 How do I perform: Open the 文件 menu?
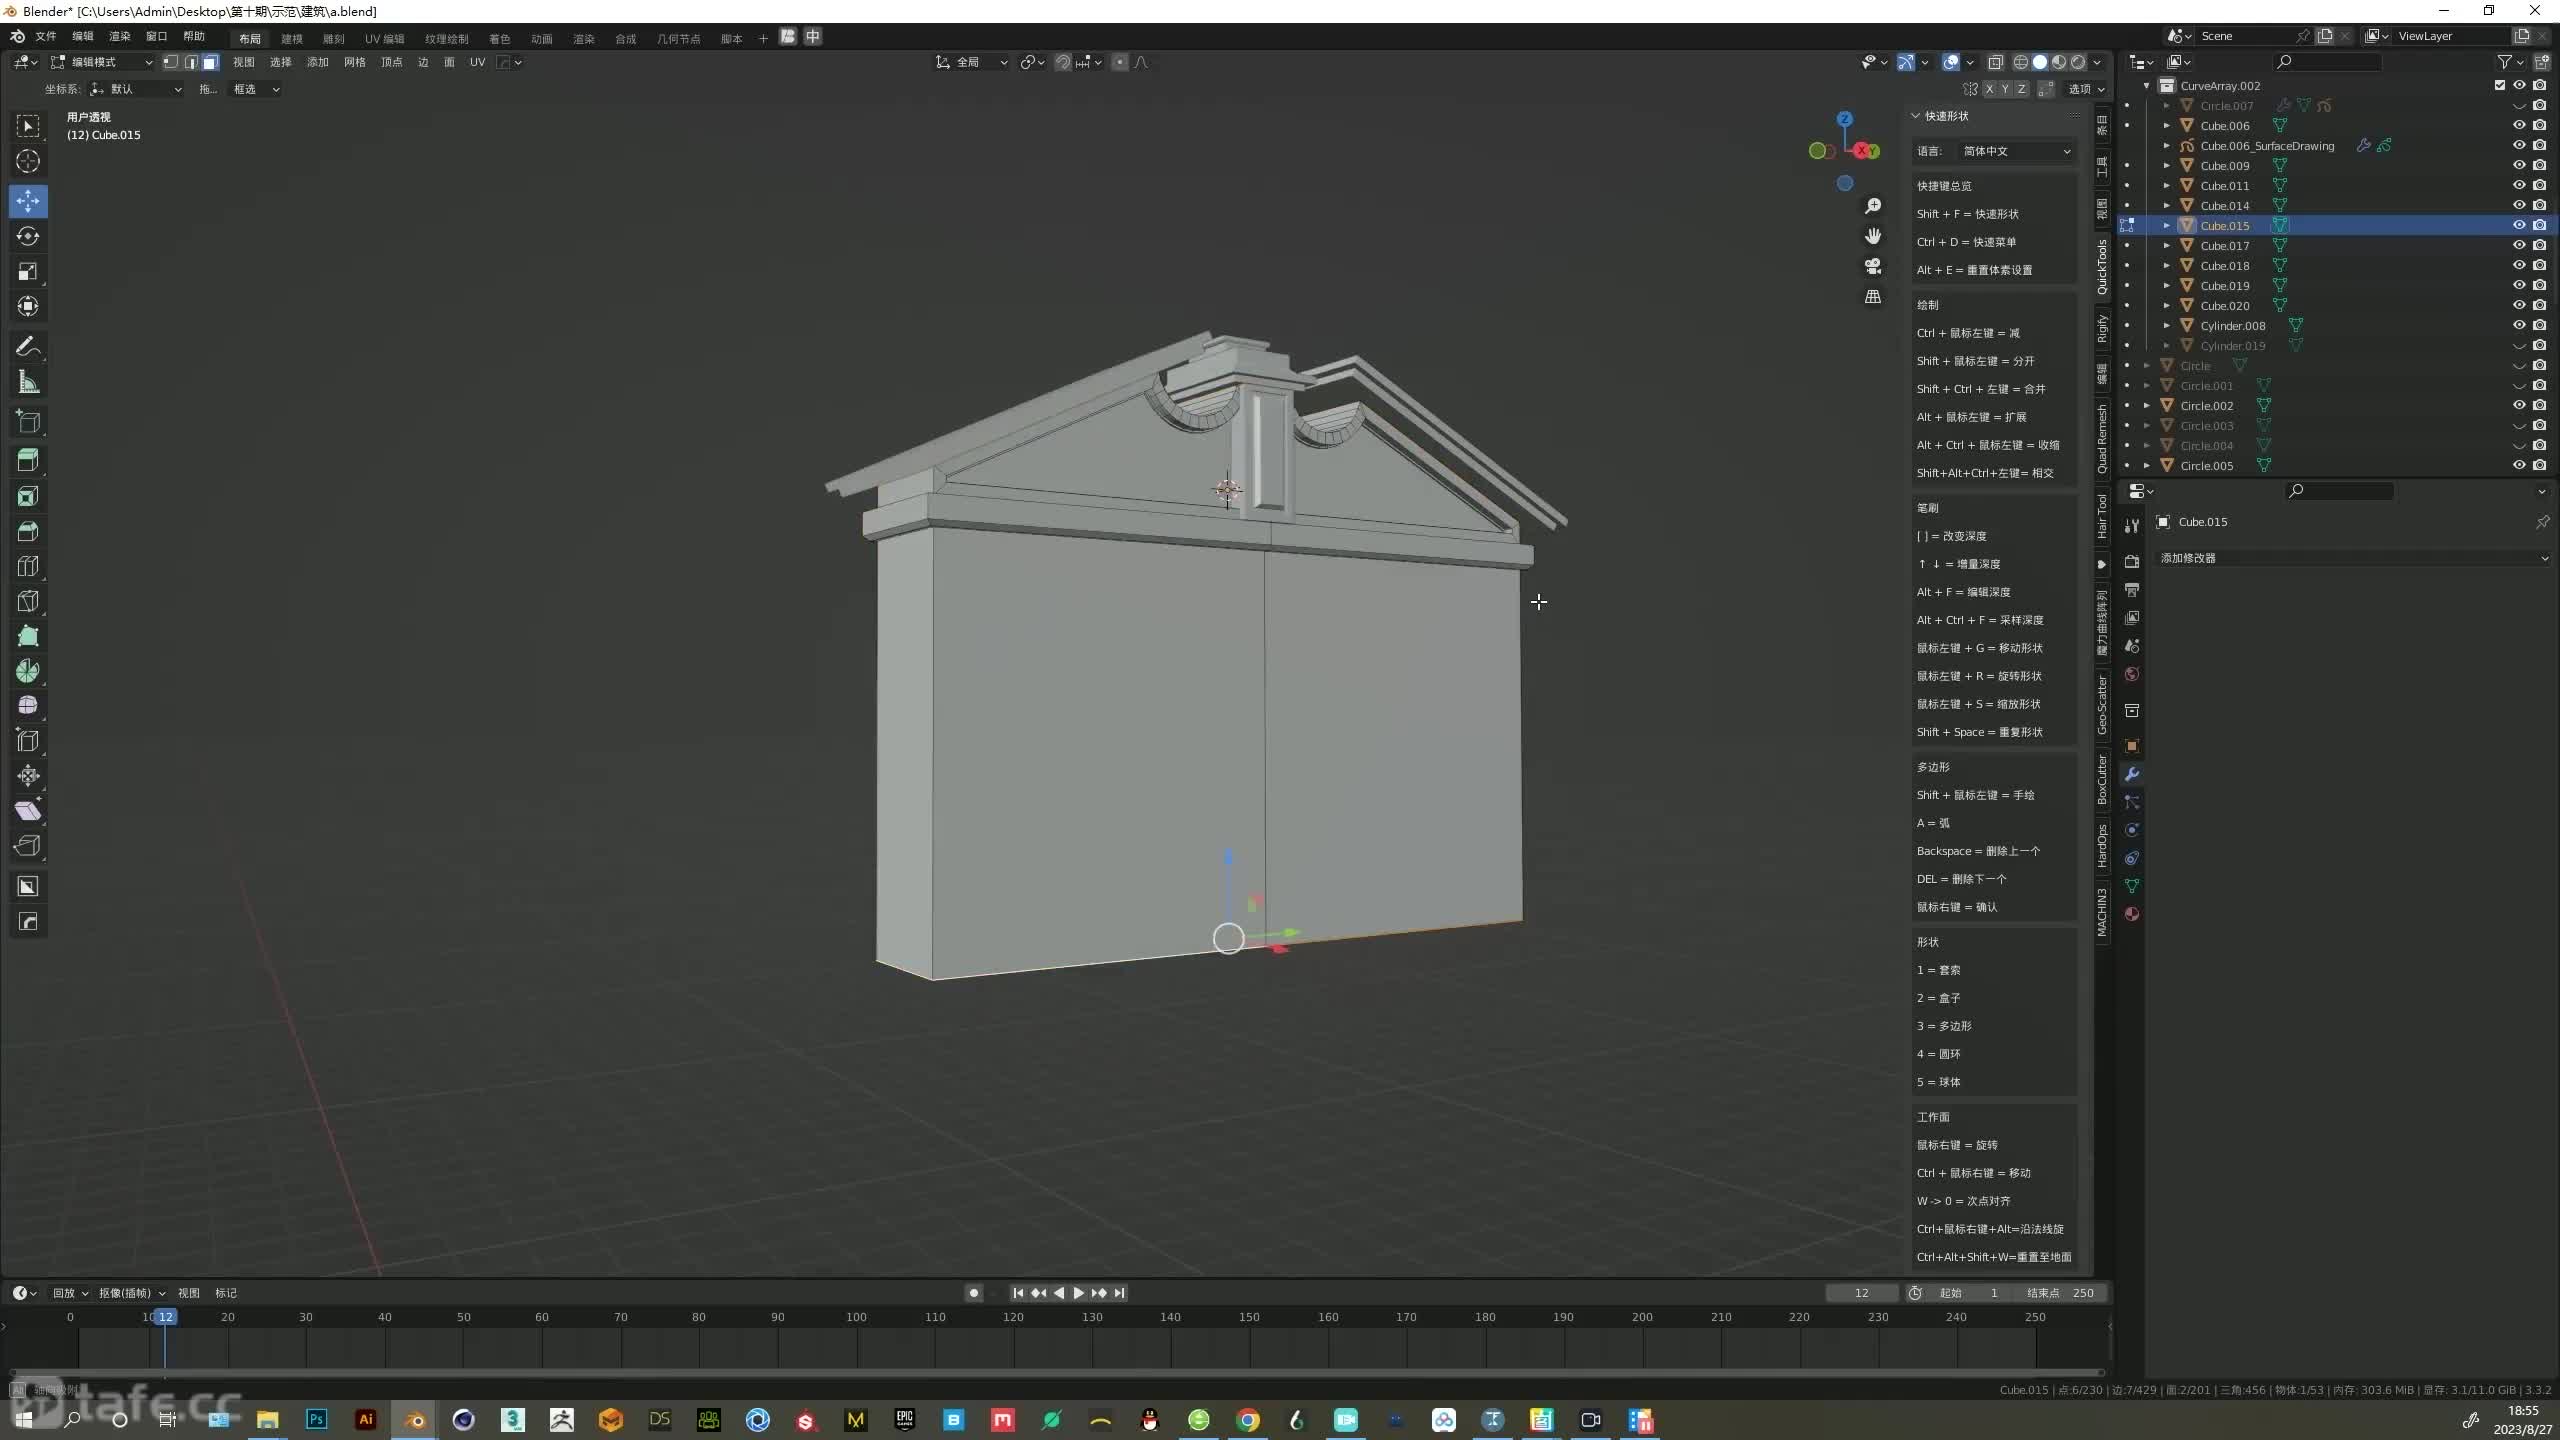46,36
